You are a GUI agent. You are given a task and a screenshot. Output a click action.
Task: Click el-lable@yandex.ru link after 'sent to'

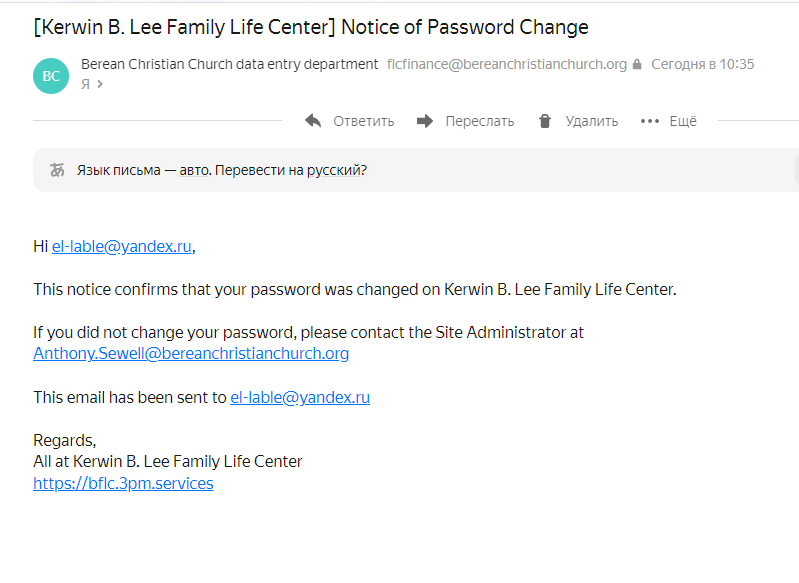(300, 397)
